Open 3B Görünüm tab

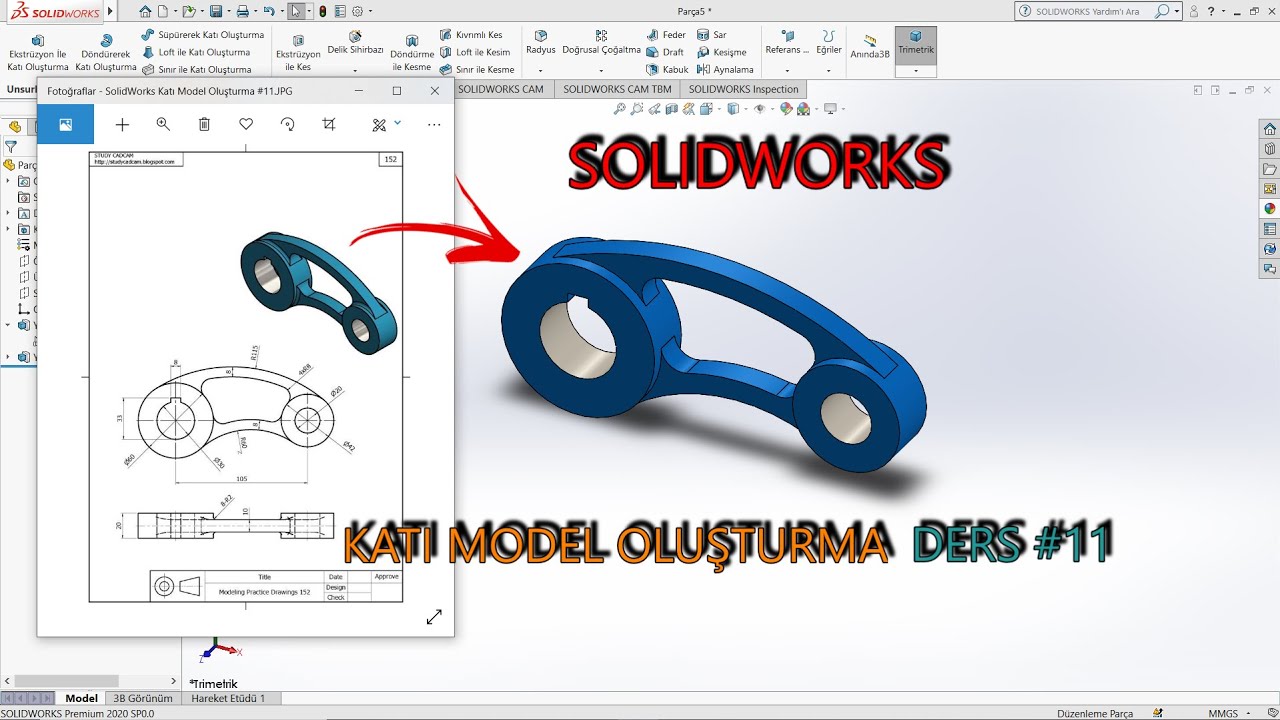(x=143, y=698)
